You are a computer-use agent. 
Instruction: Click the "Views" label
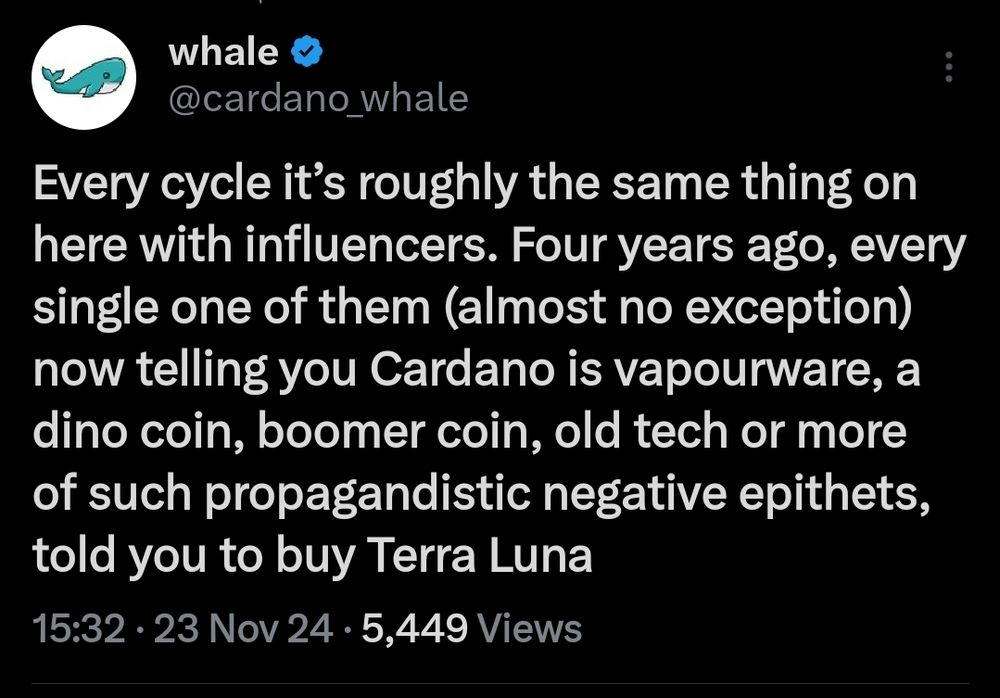coord(531,628)
